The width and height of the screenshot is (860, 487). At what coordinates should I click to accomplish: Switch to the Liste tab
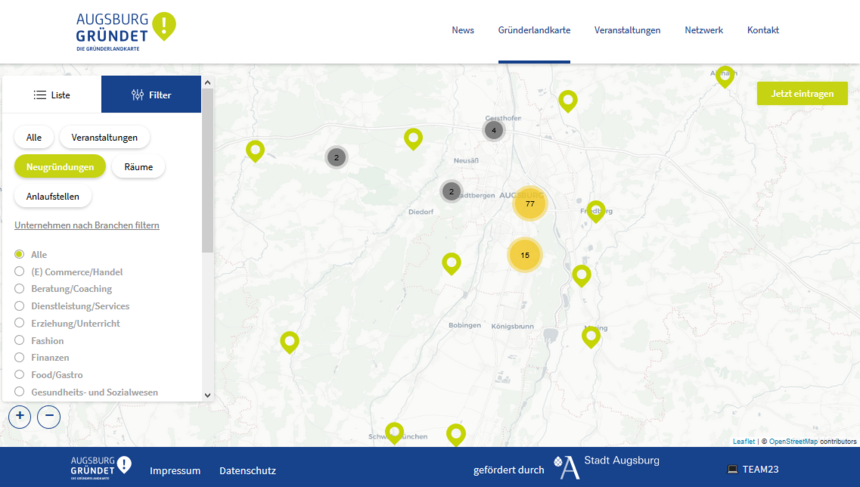click(x=52, y=94)
